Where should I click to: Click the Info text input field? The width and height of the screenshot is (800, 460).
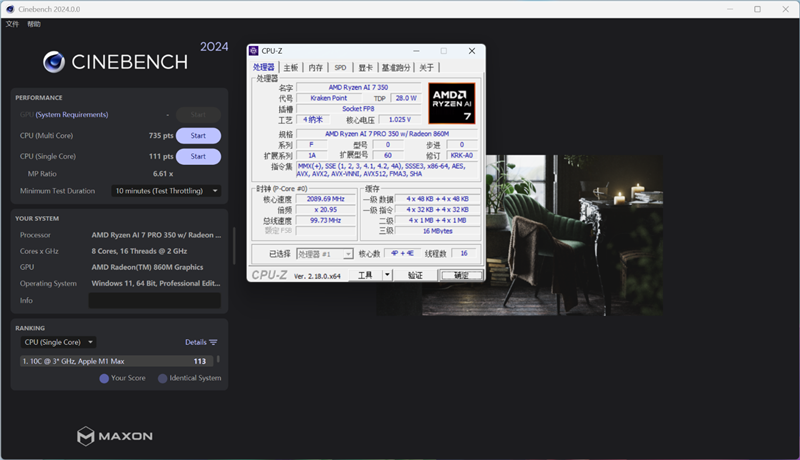coord(153,300)
